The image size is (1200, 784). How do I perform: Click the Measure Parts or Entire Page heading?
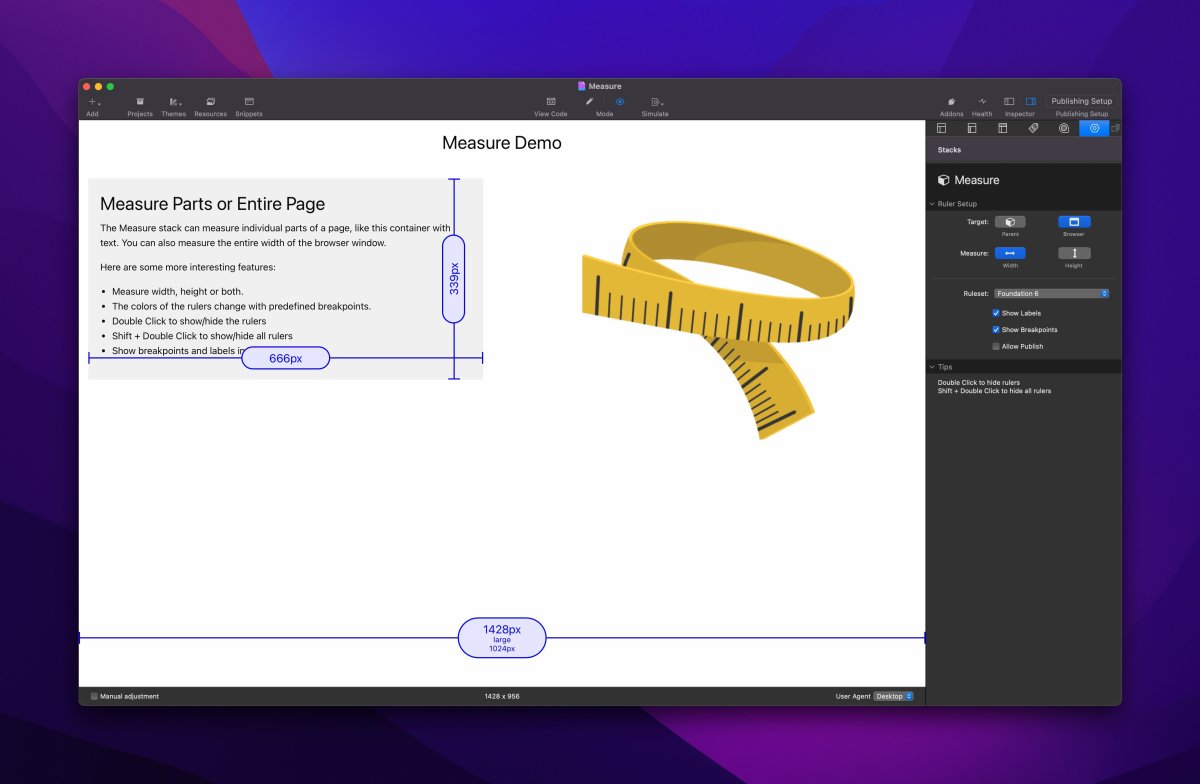[213, 204]
